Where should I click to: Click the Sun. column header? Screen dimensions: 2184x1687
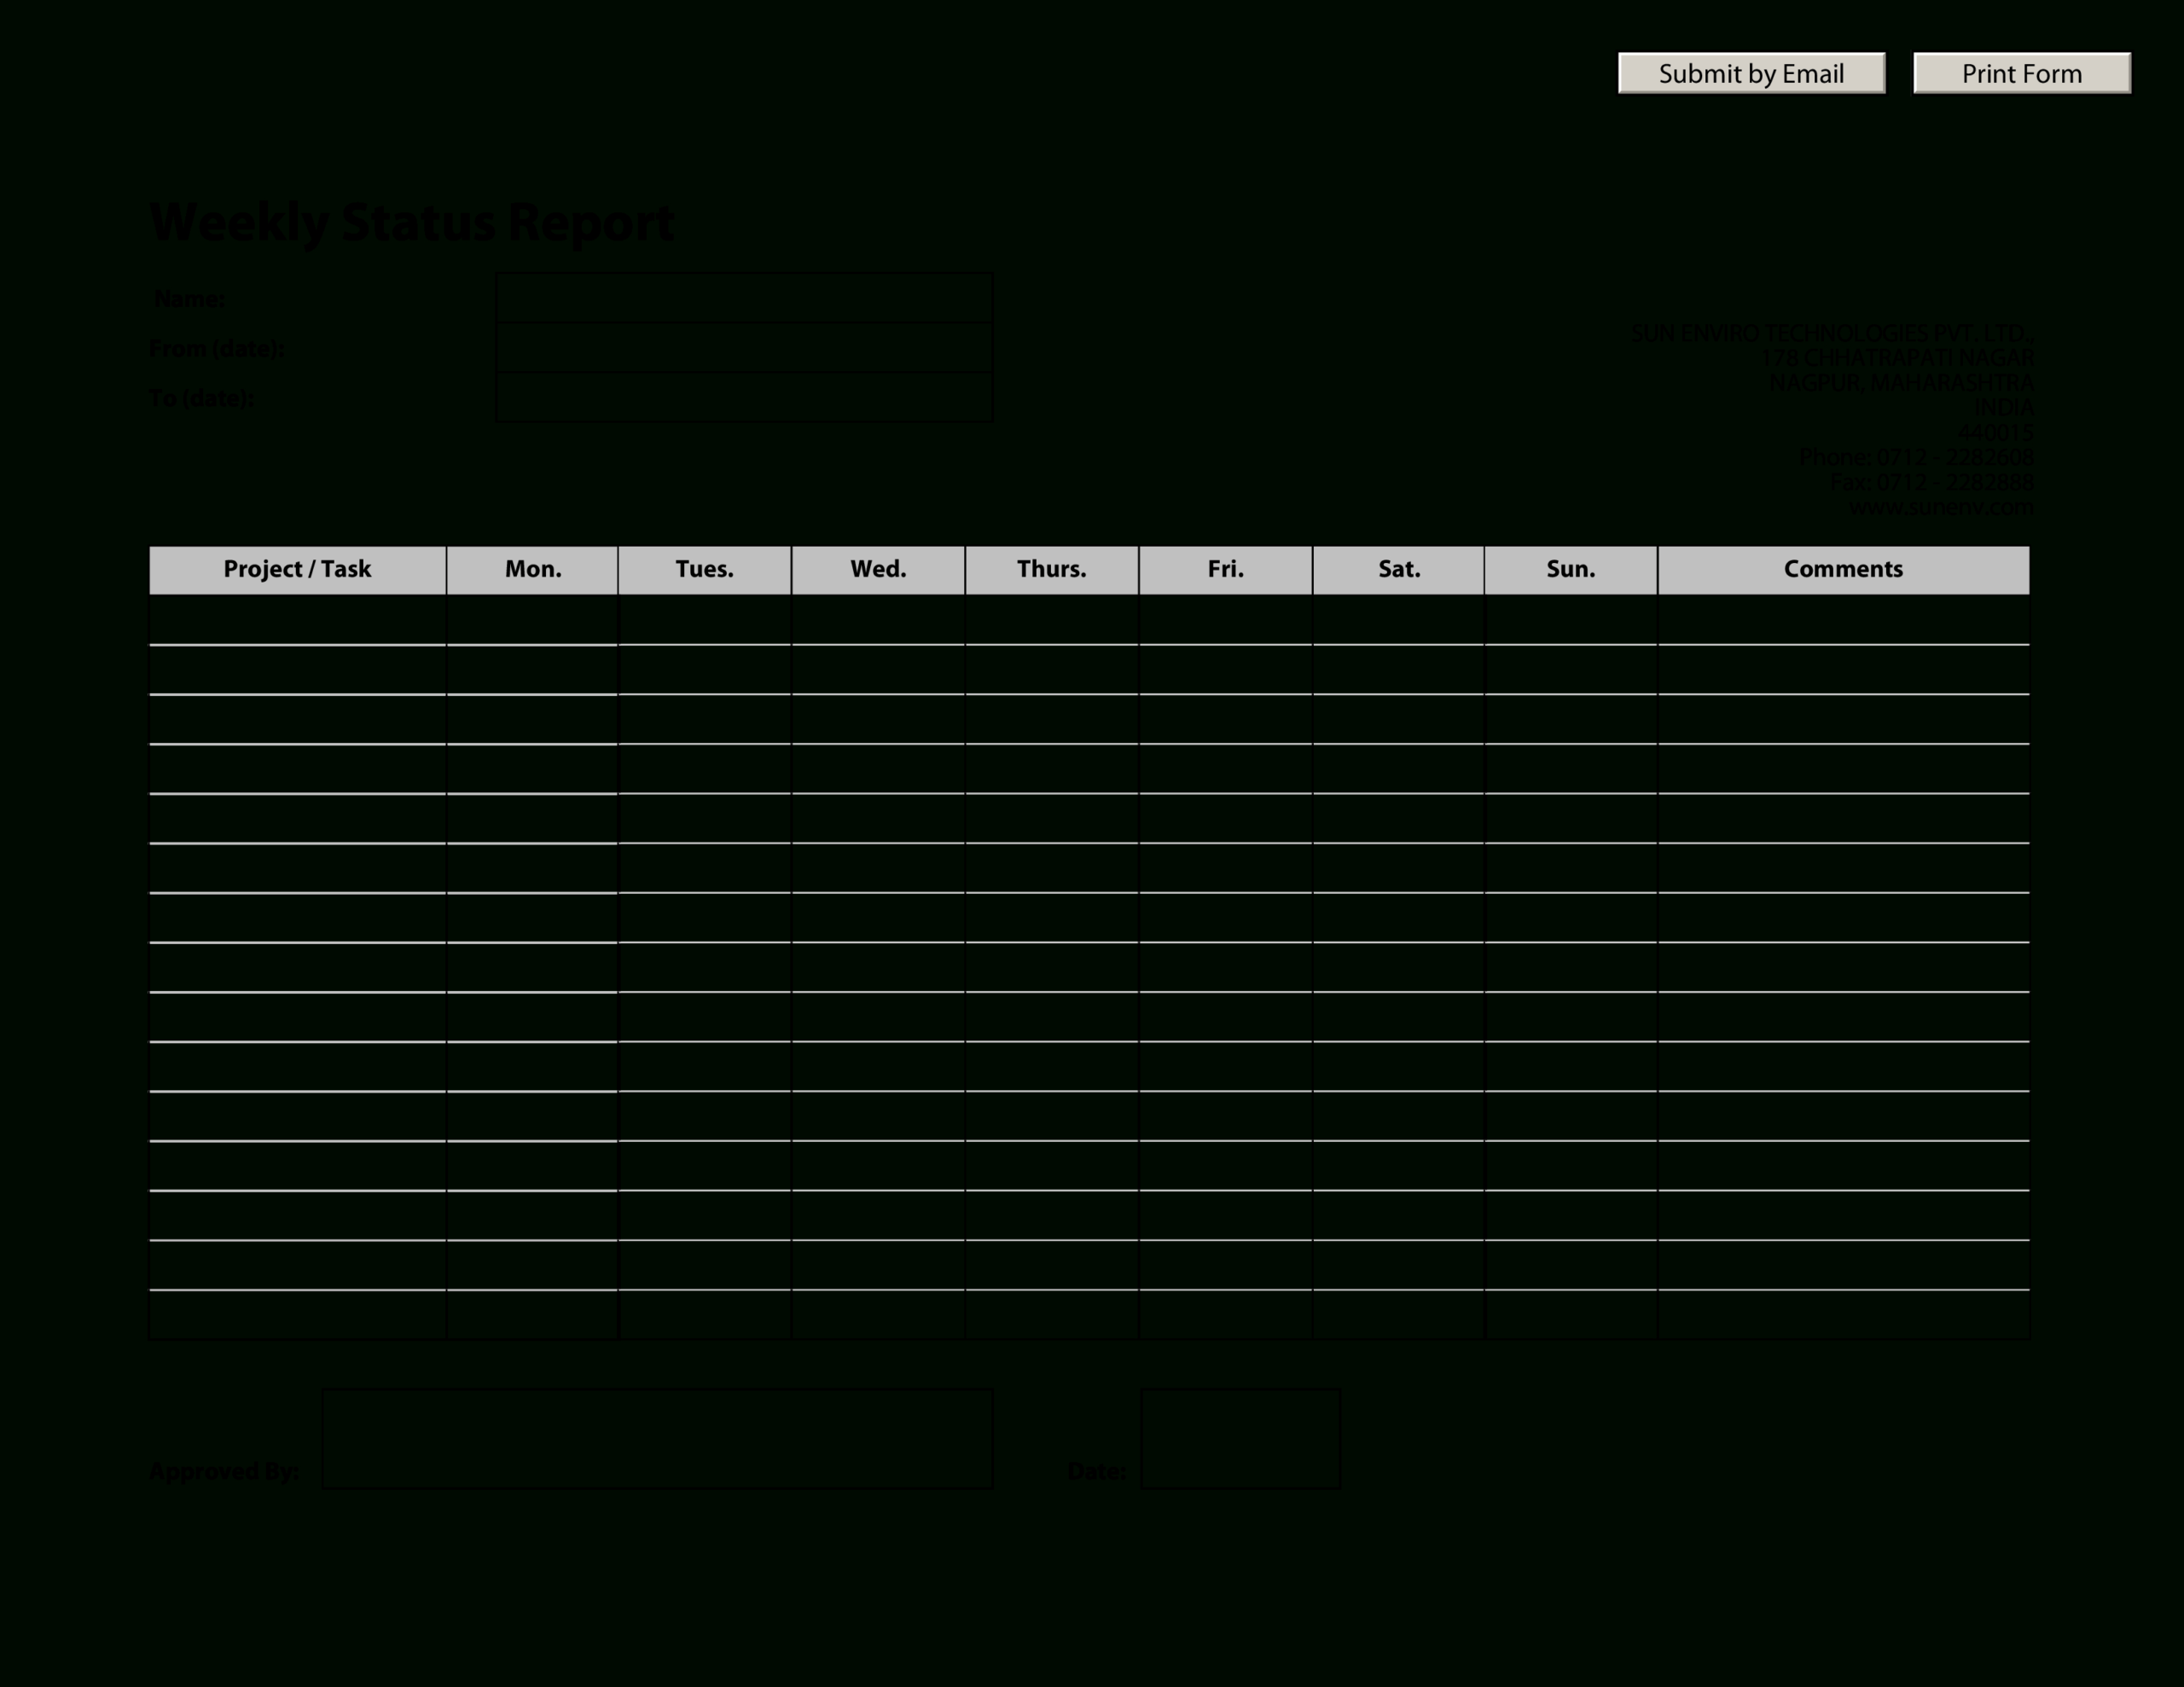[1569, 569]
